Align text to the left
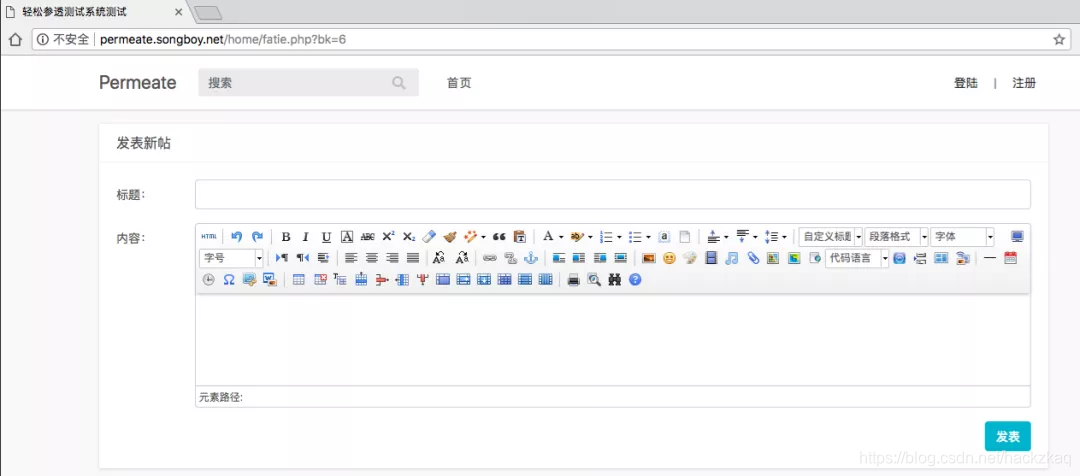This screenshot has width=1080, height=476. (x=351, y=258)
